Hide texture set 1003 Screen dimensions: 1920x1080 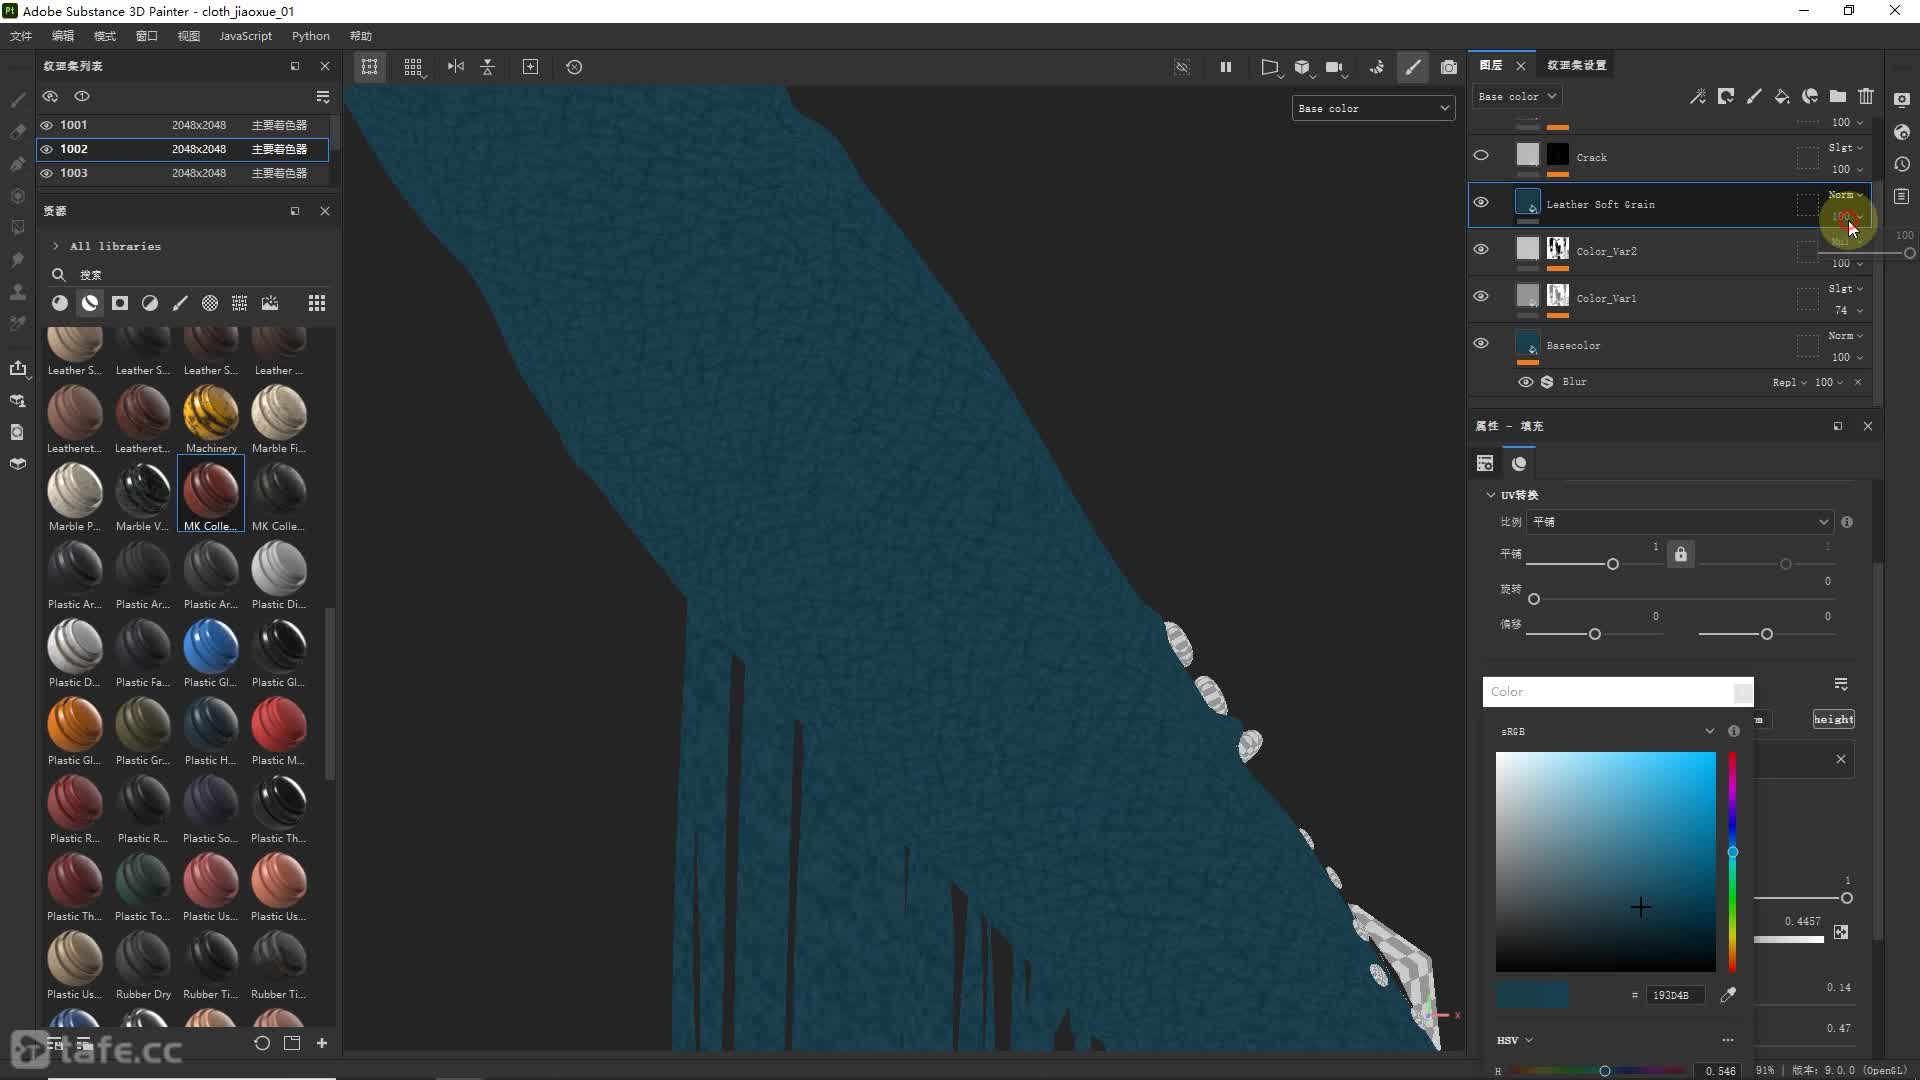[x=46, y=173]
